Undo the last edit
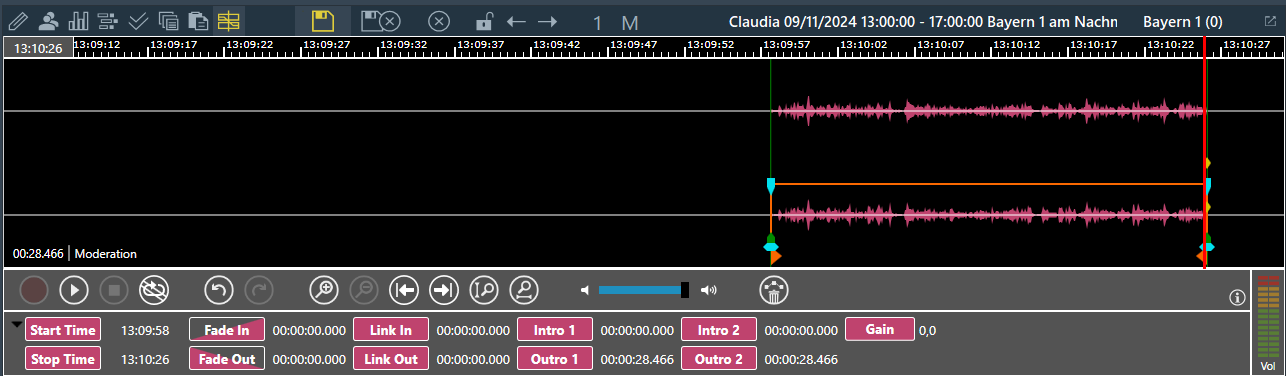The image size is (1286, 376). 219,290
